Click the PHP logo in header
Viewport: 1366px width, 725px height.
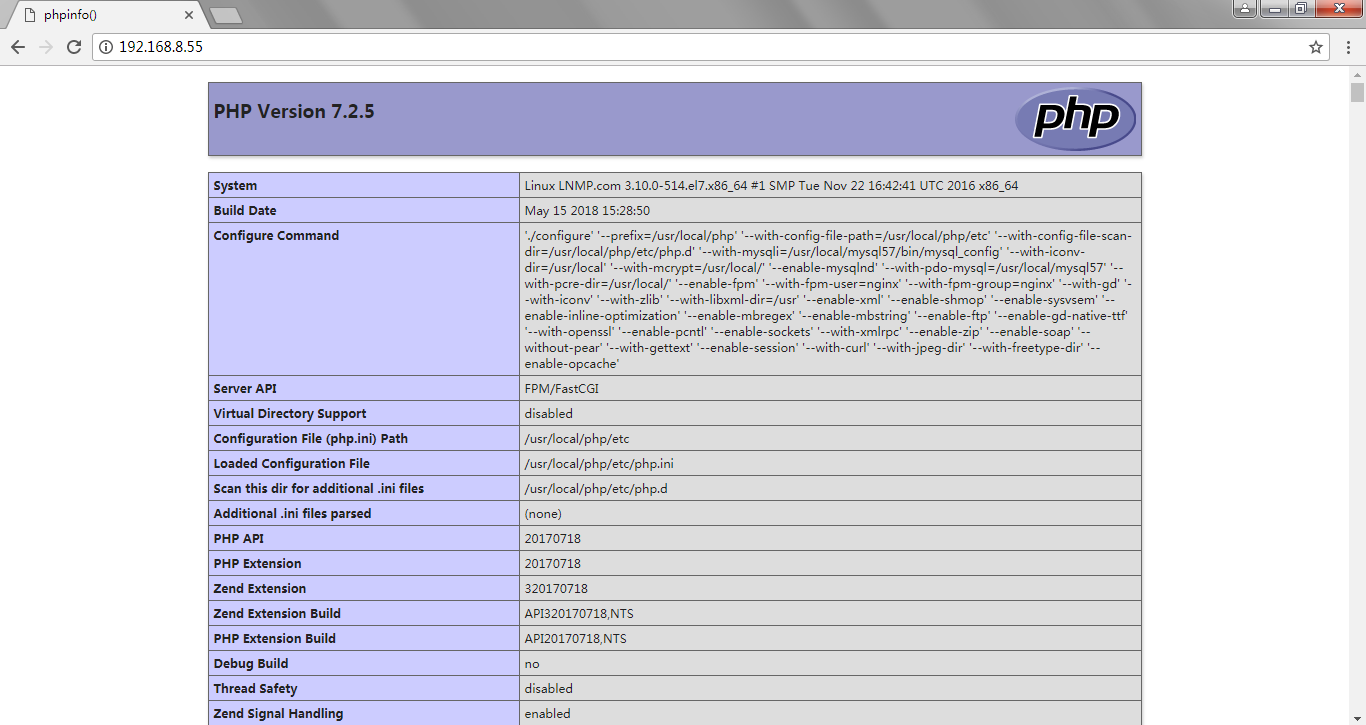point(1076,119)
